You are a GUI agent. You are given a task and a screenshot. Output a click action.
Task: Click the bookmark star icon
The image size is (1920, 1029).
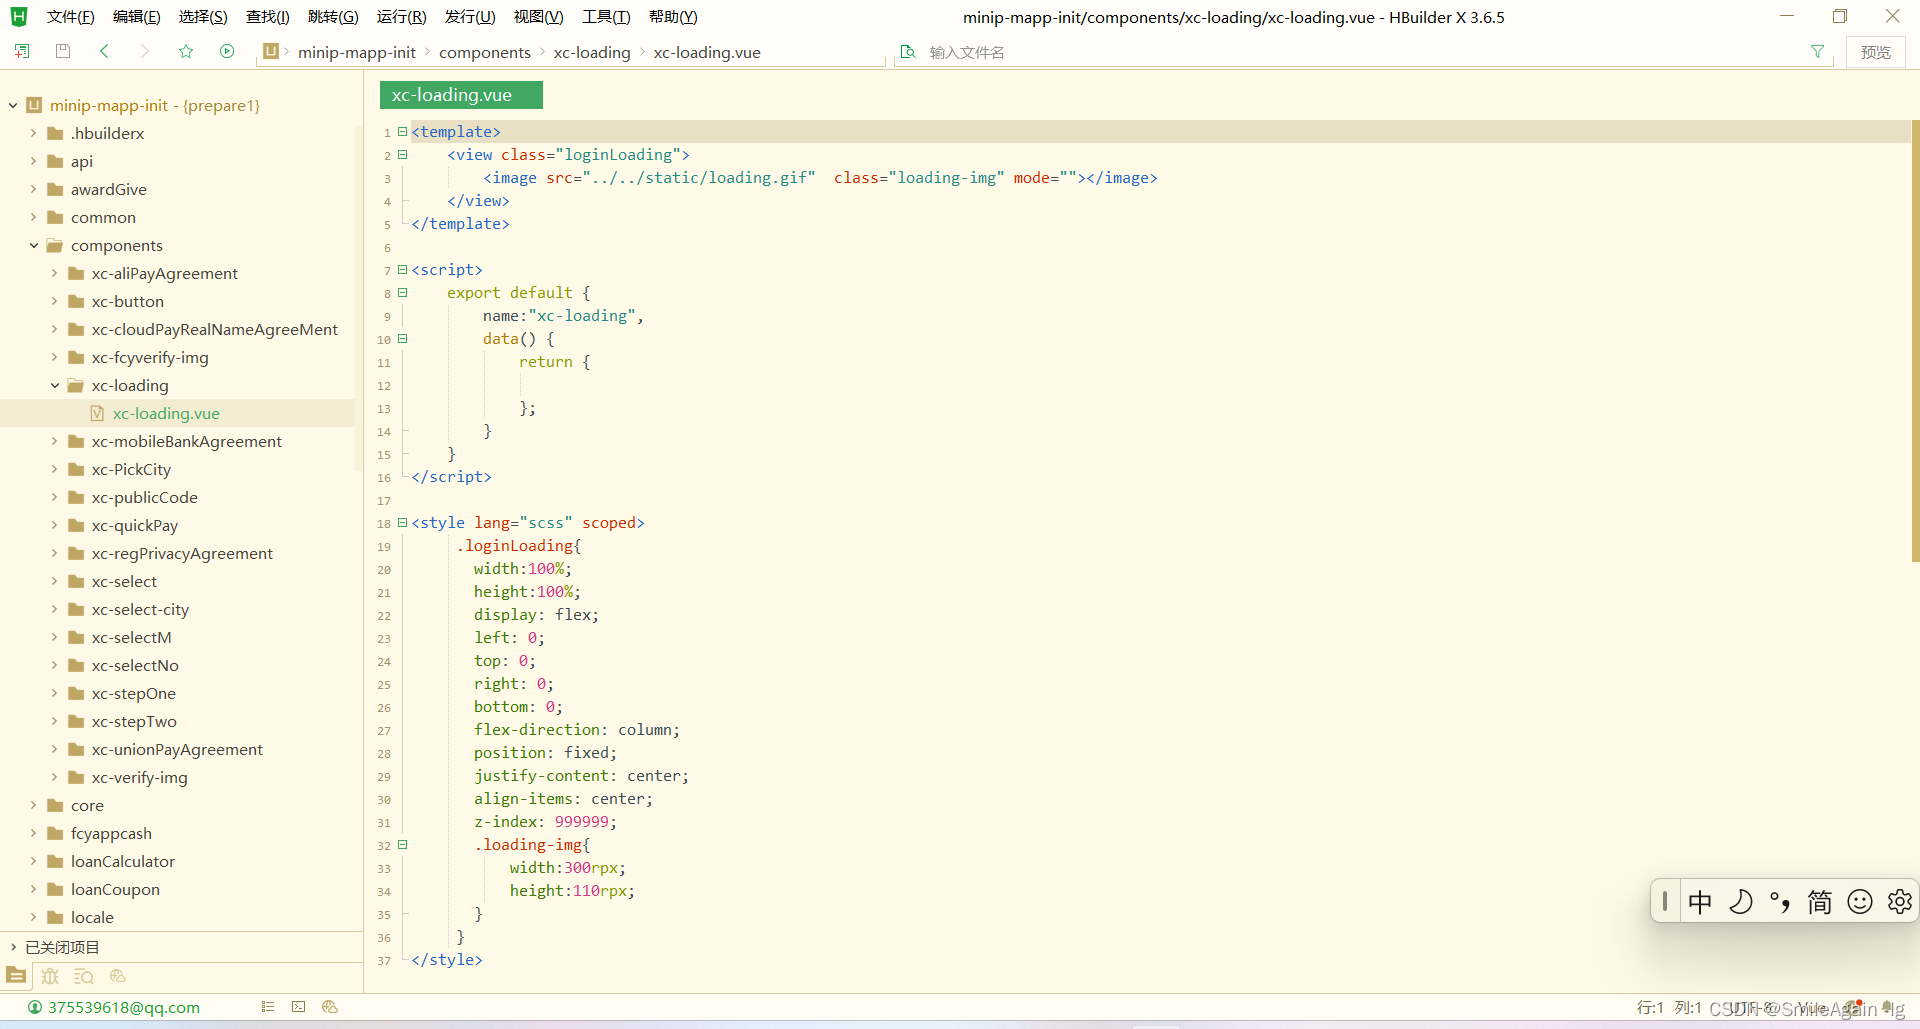click(x=186, y=51)
